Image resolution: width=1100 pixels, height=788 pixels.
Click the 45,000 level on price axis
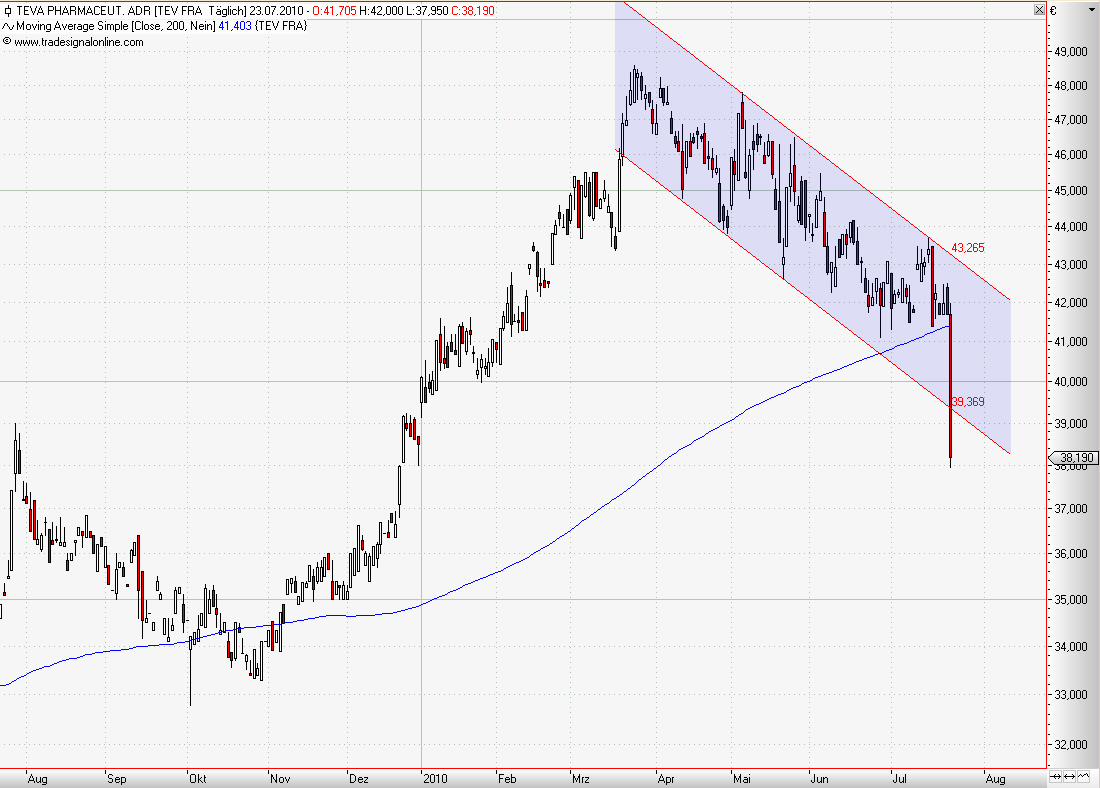click(x=1071, y=191)
